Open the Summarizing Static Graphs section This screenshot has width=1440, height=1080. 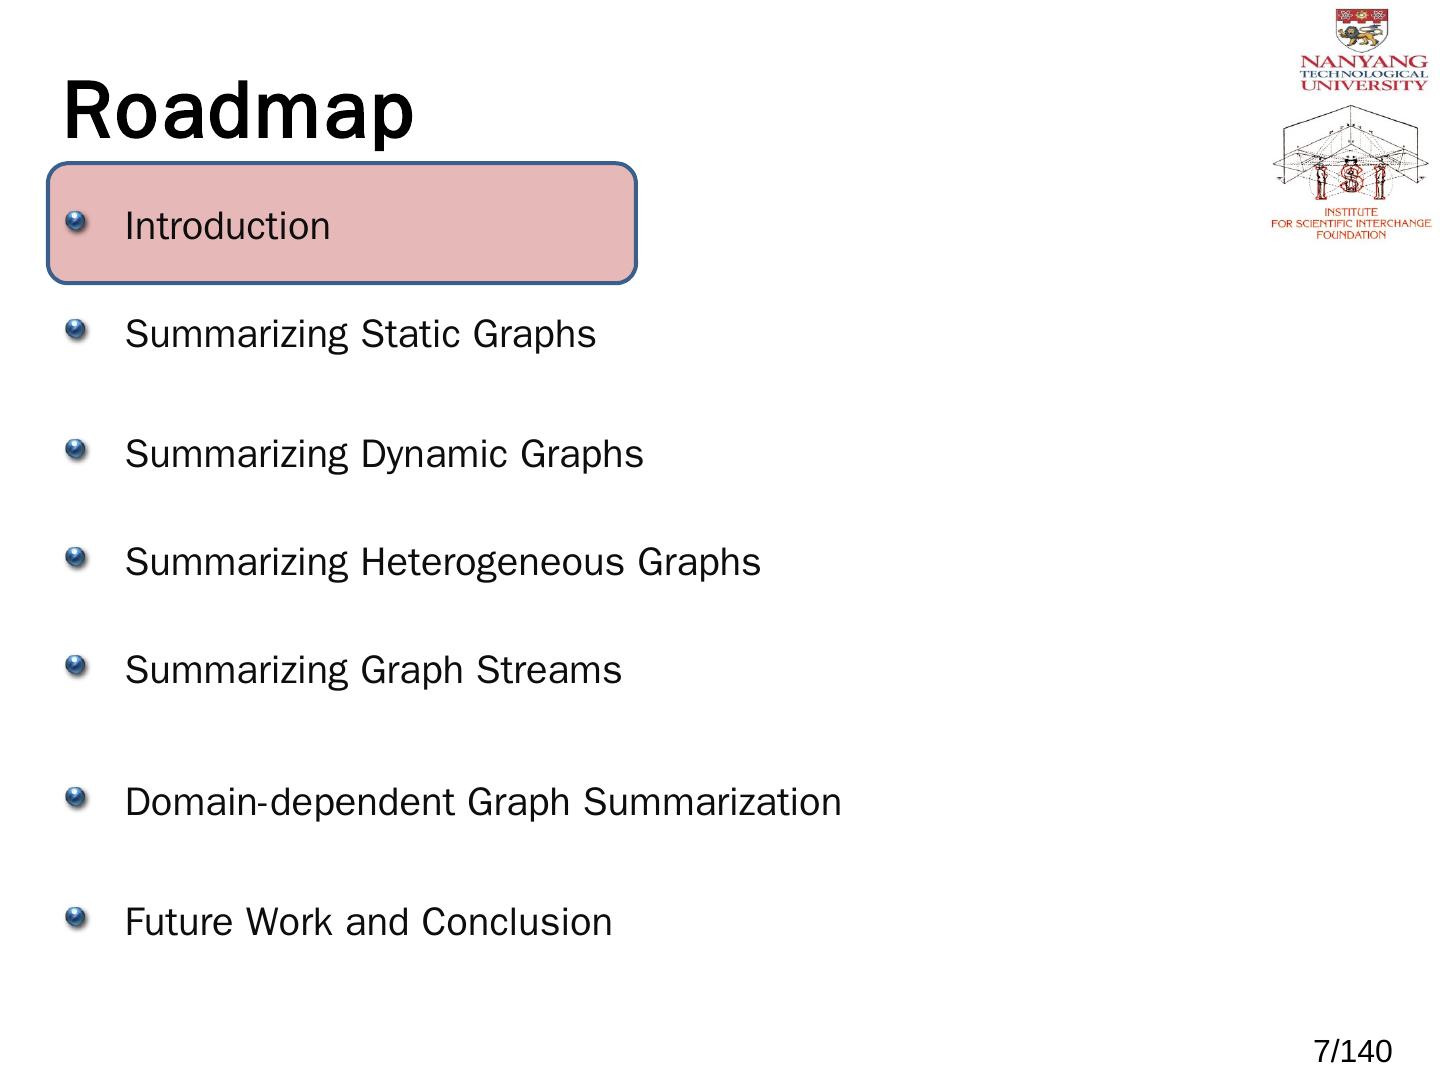click(x=360, y=334)
